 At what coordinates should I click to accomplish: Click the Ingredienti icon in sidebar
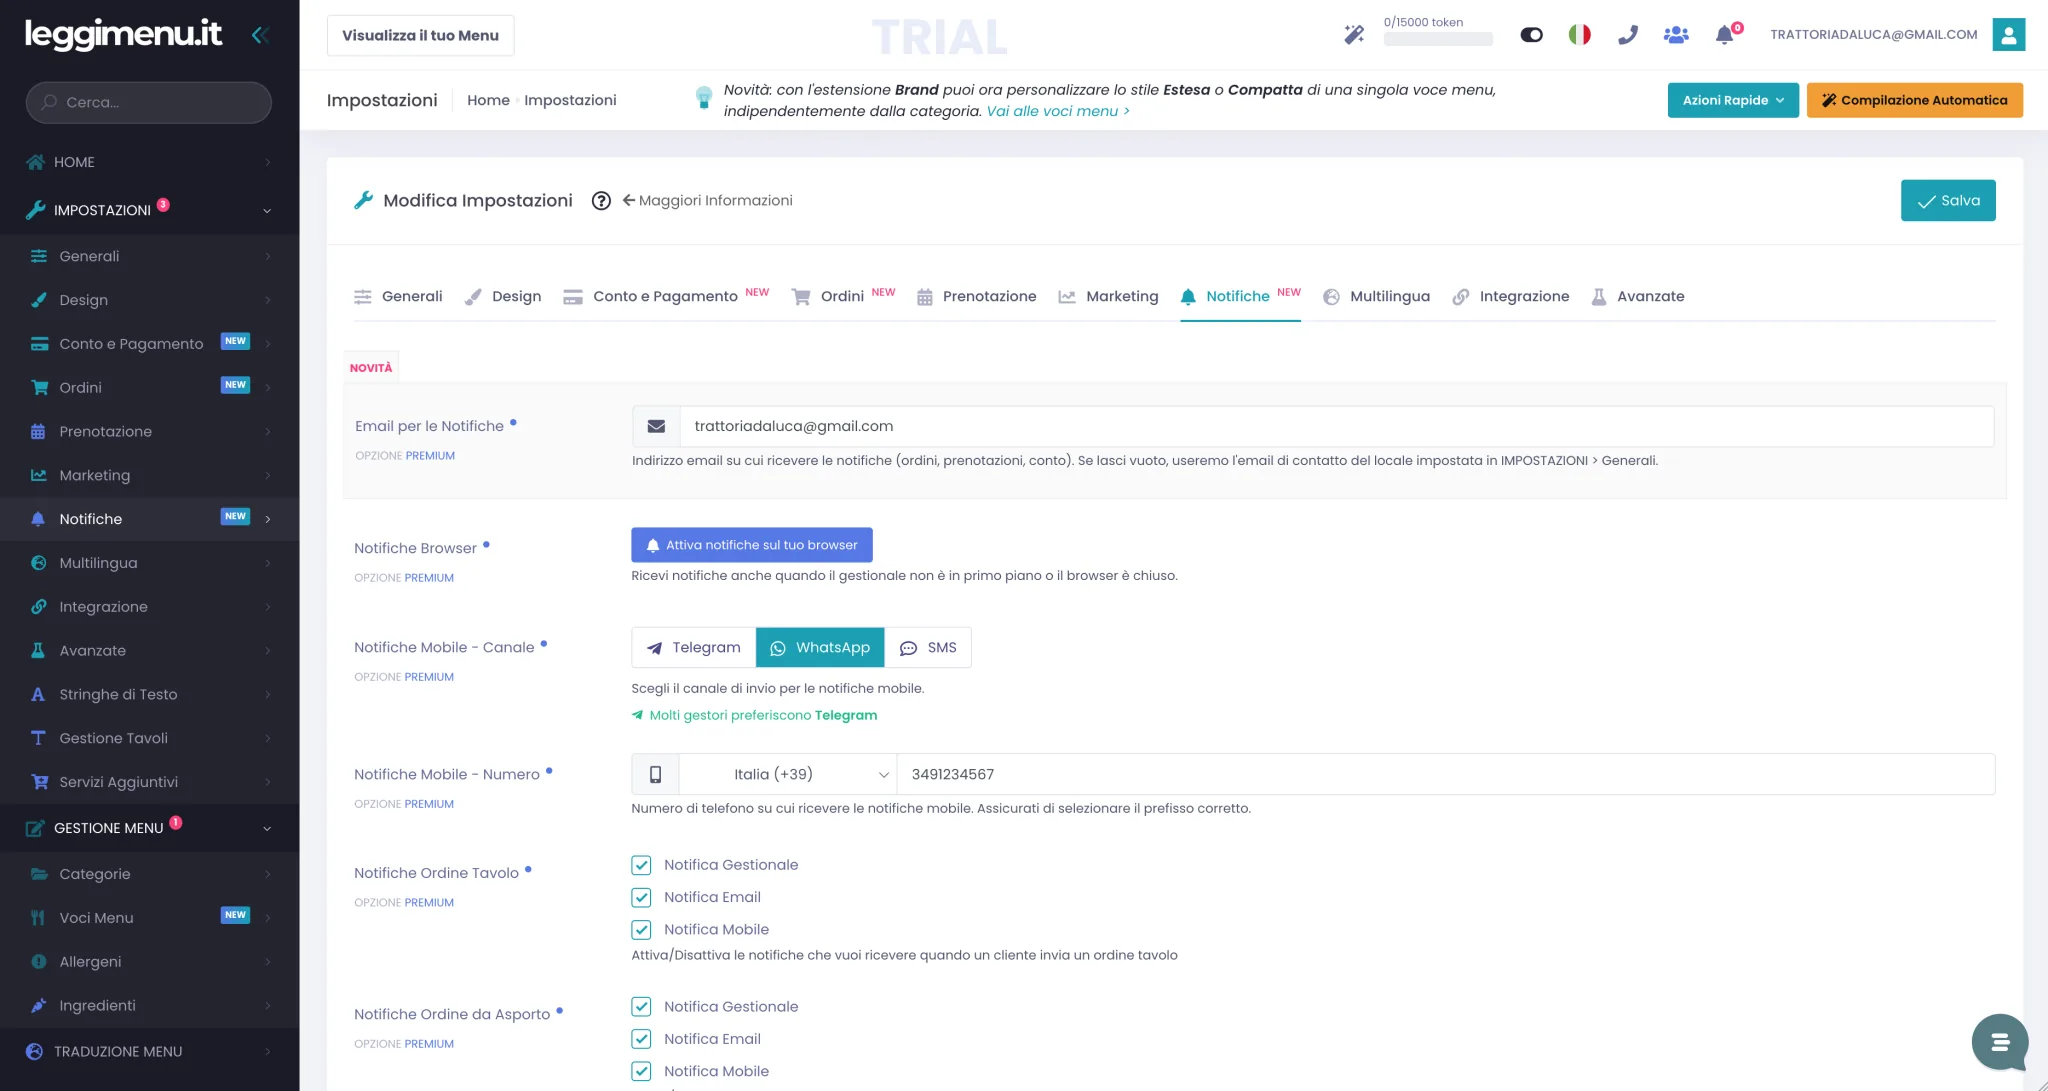tap(38, 1006)
